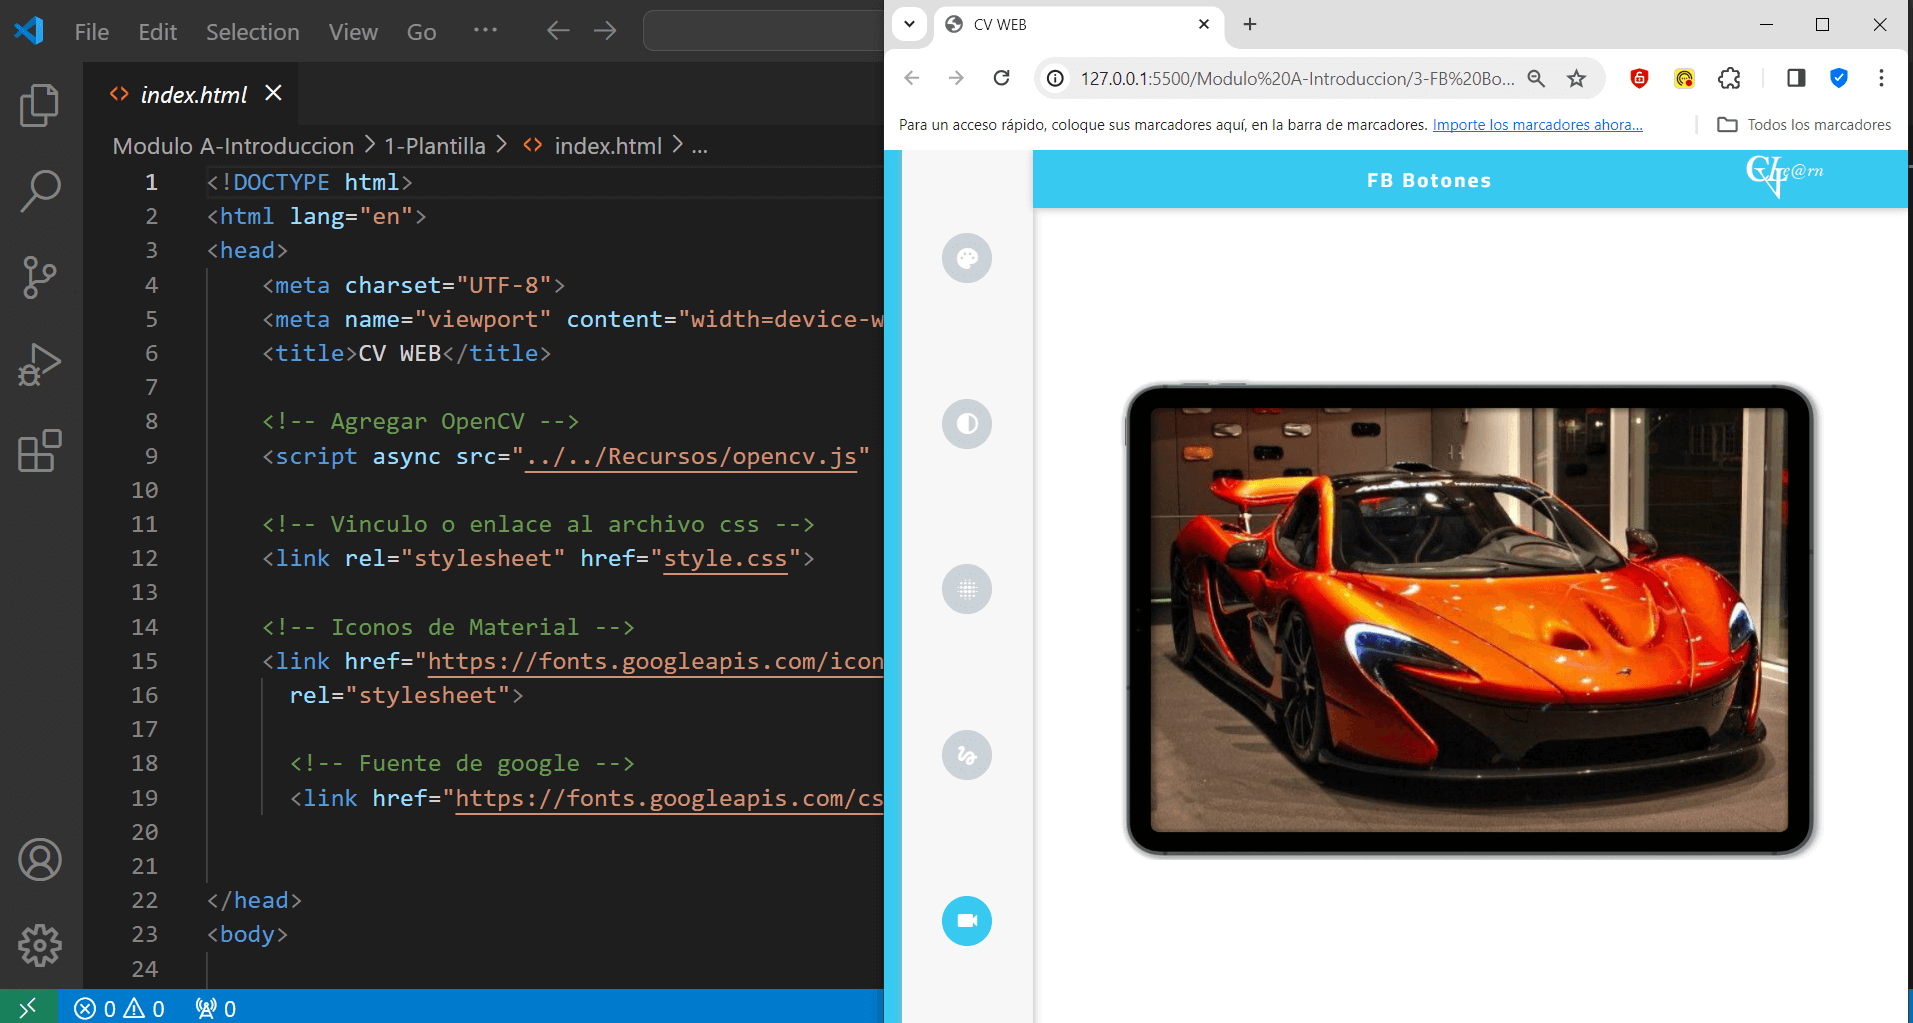Click inside the browser address bar
This screenshot has height=1023, width=1913.
(x=1290, y=78)
